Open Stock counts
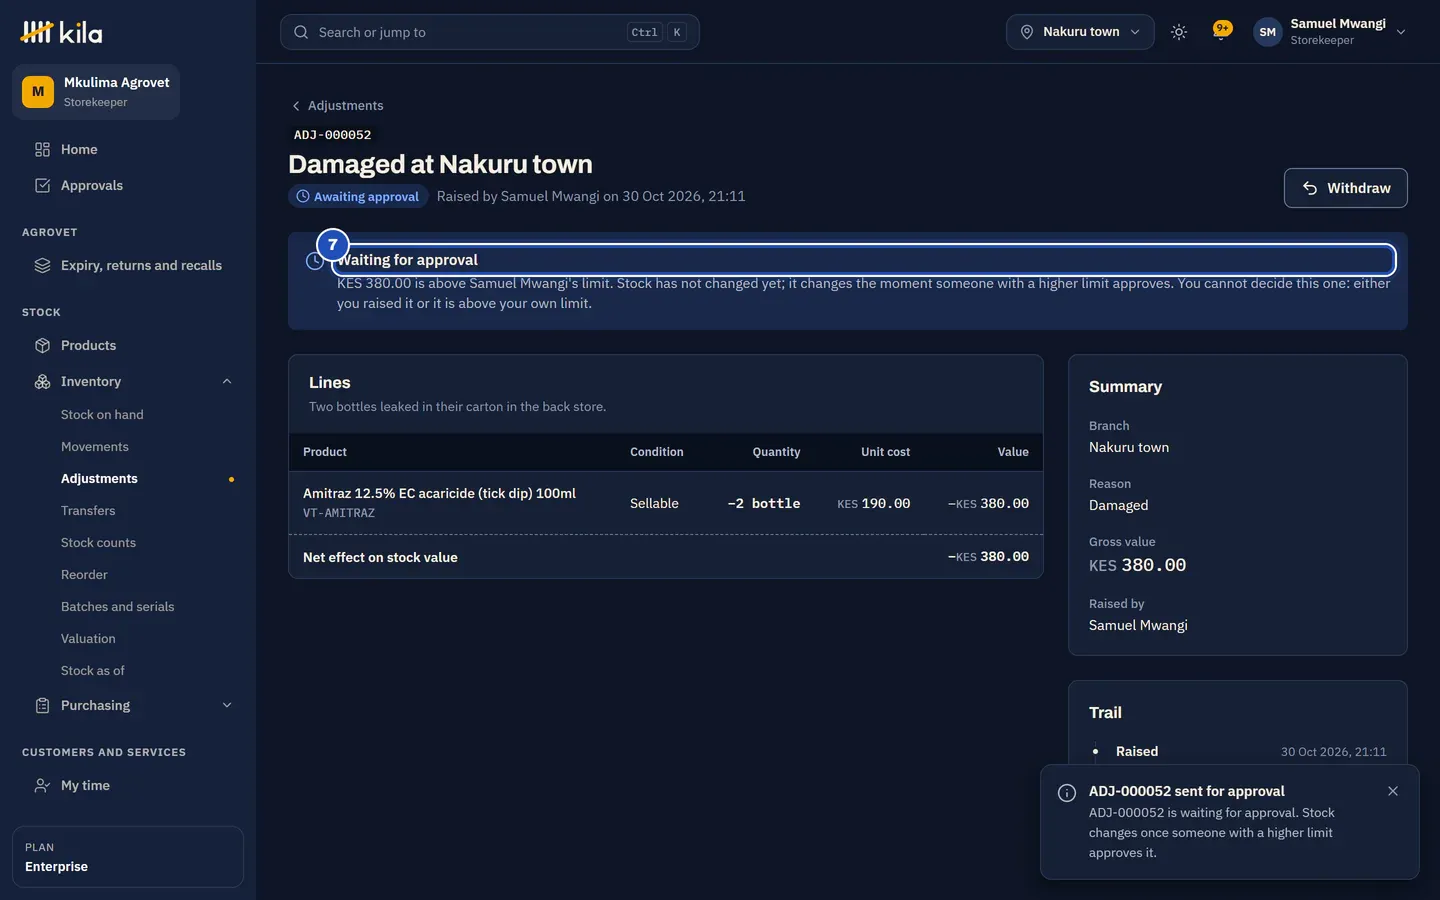The width and height of the screenshot is (1440, 900). [98, 542]
